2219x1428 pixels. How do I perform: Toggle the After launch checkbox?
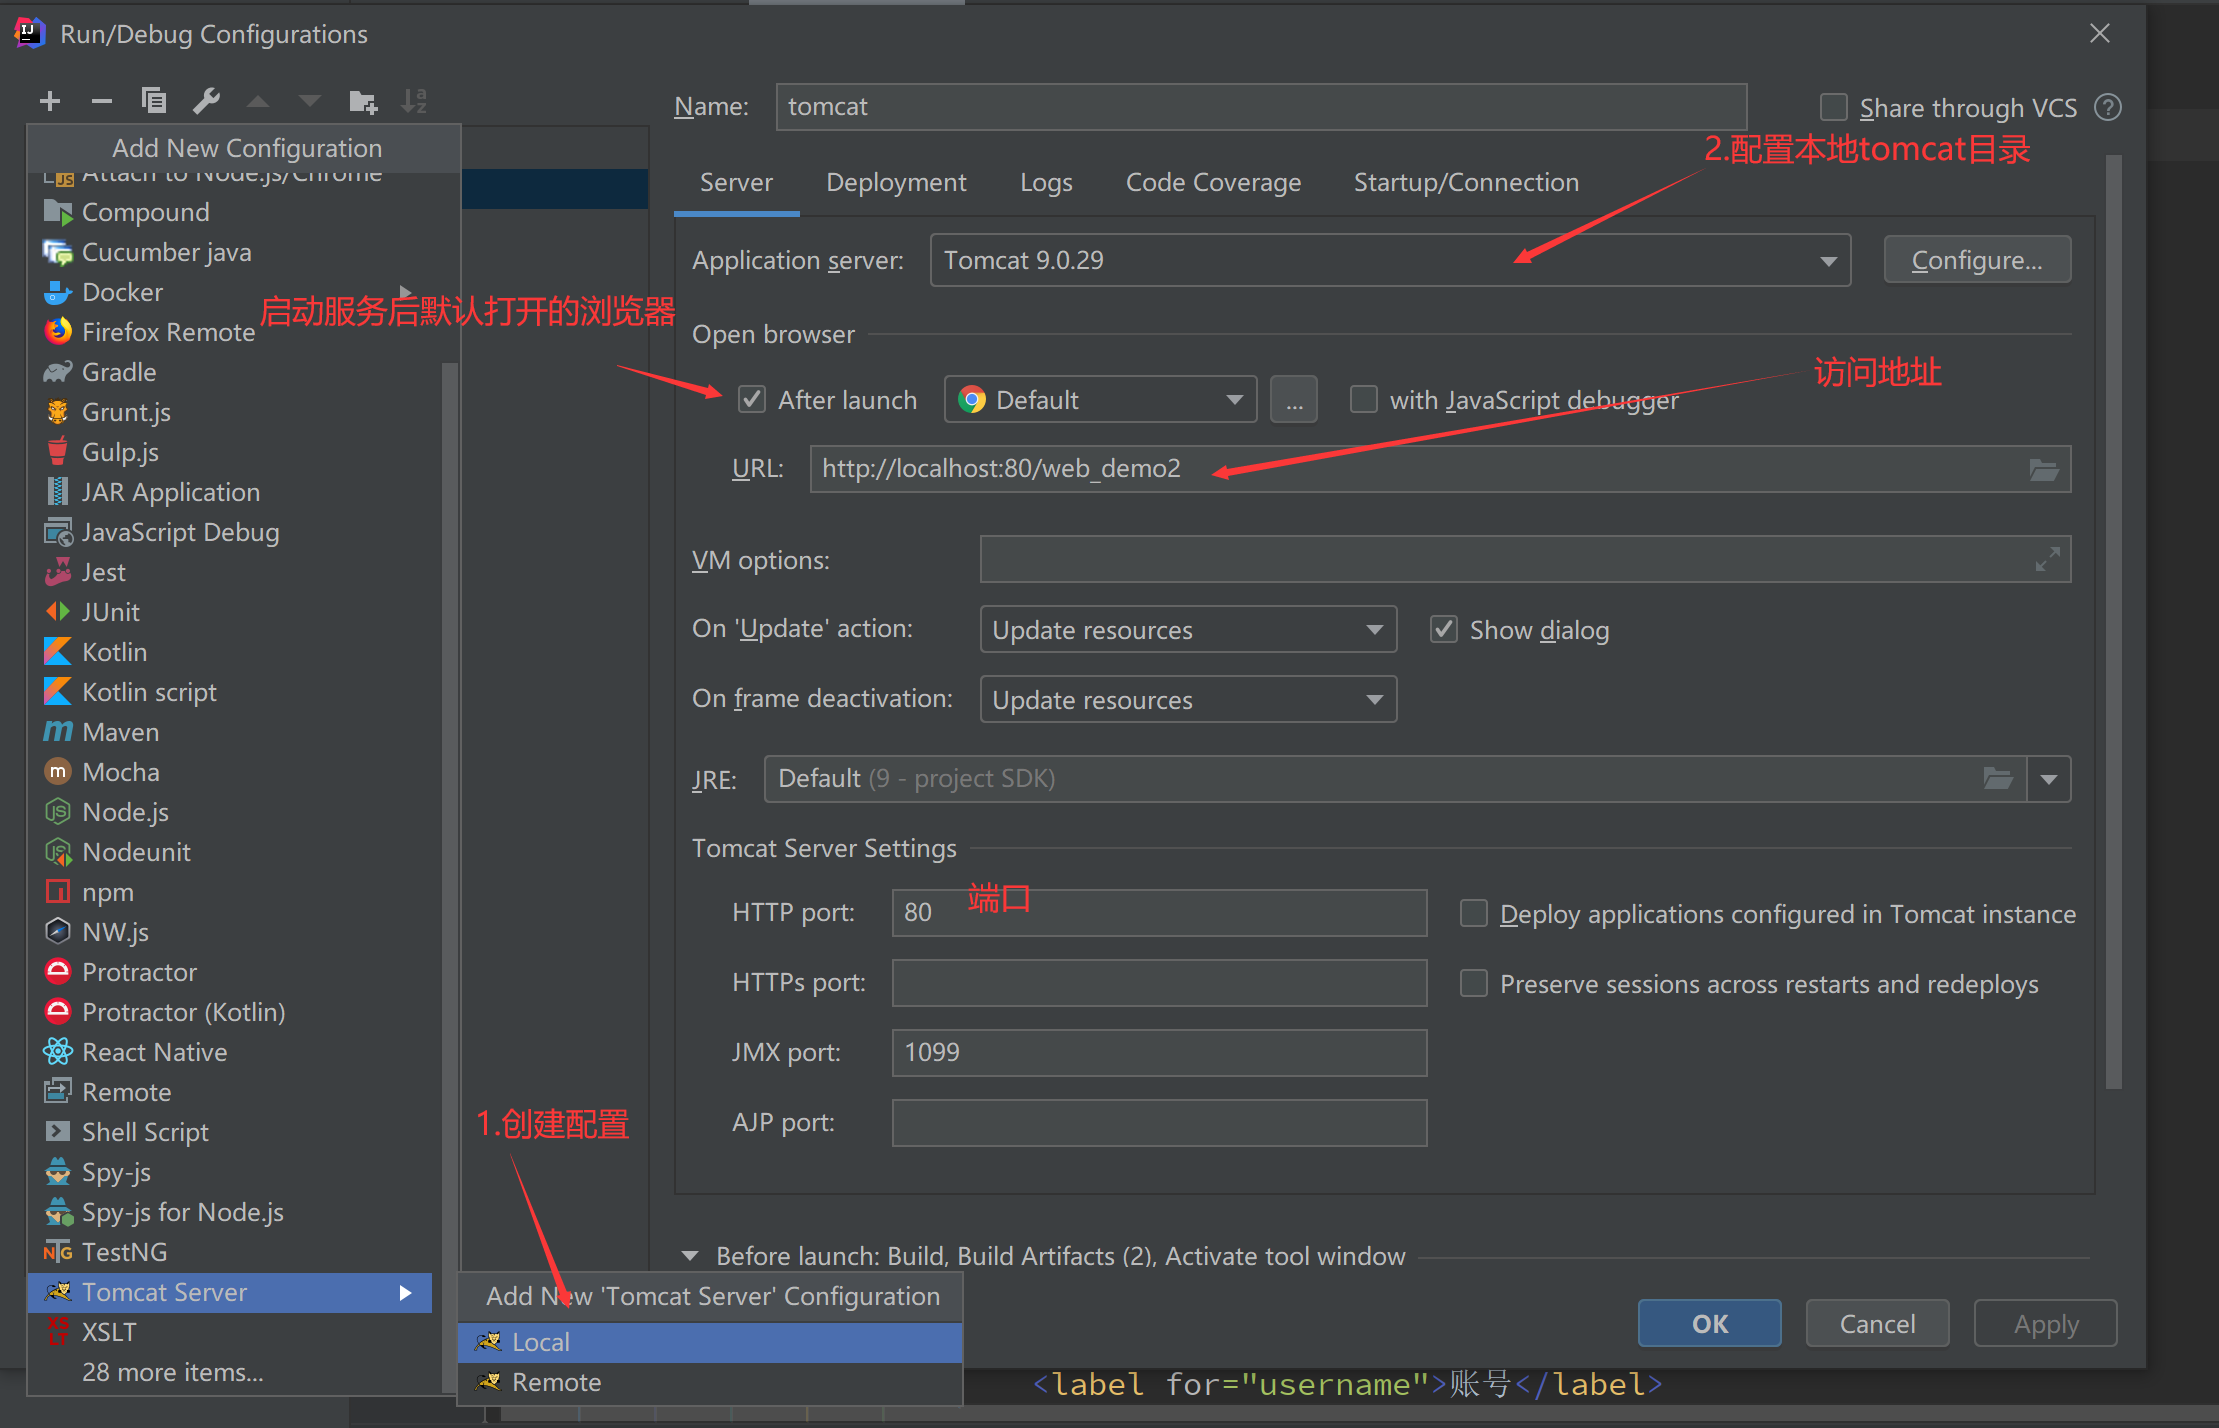752,400
